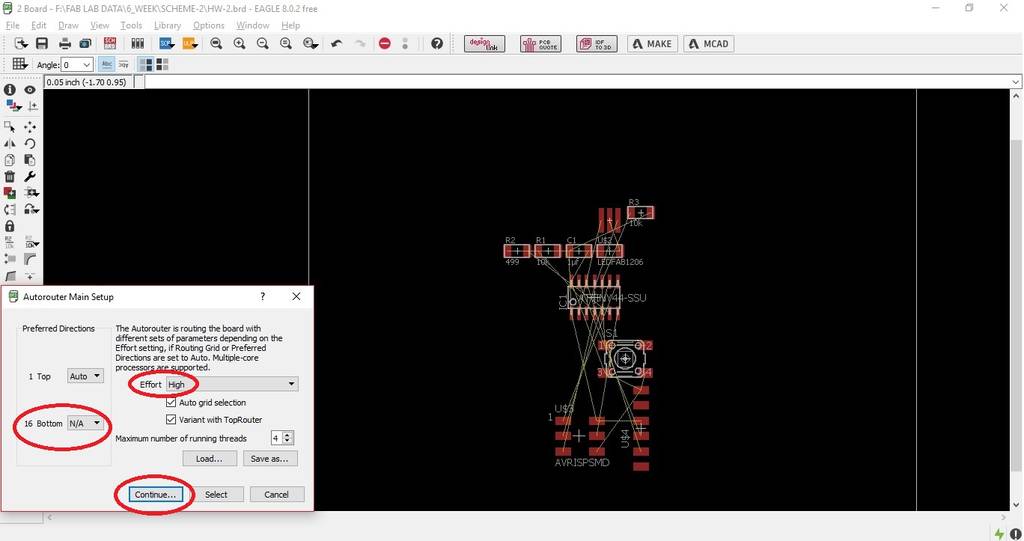
Task: Toggle Variant with TopRouter checkbox
Action: point(171,419)
